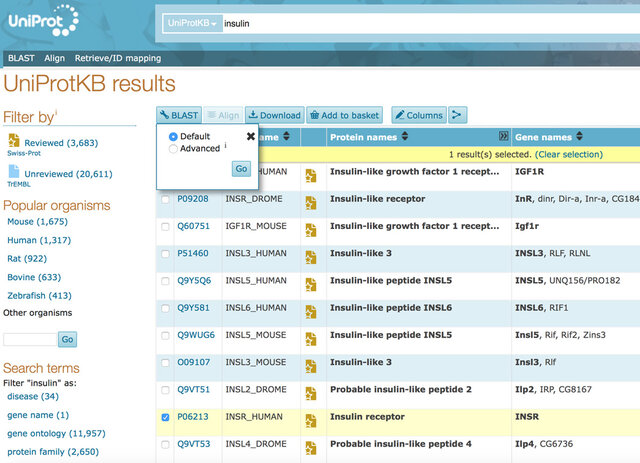Click Go beside Other organisms field
The image size is (640, 463).
[x=67, y=339]
